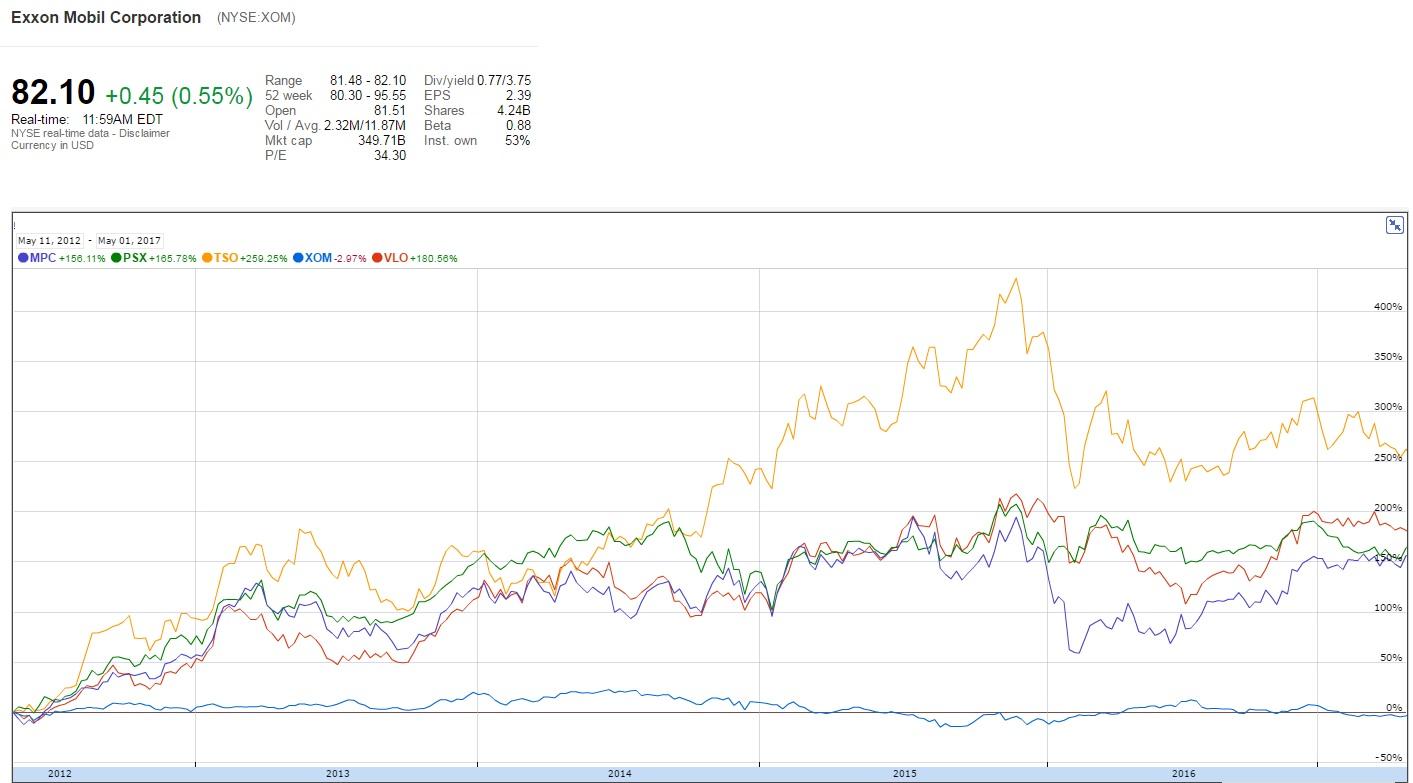Click the 350% y-axis label

point(1388,357)
